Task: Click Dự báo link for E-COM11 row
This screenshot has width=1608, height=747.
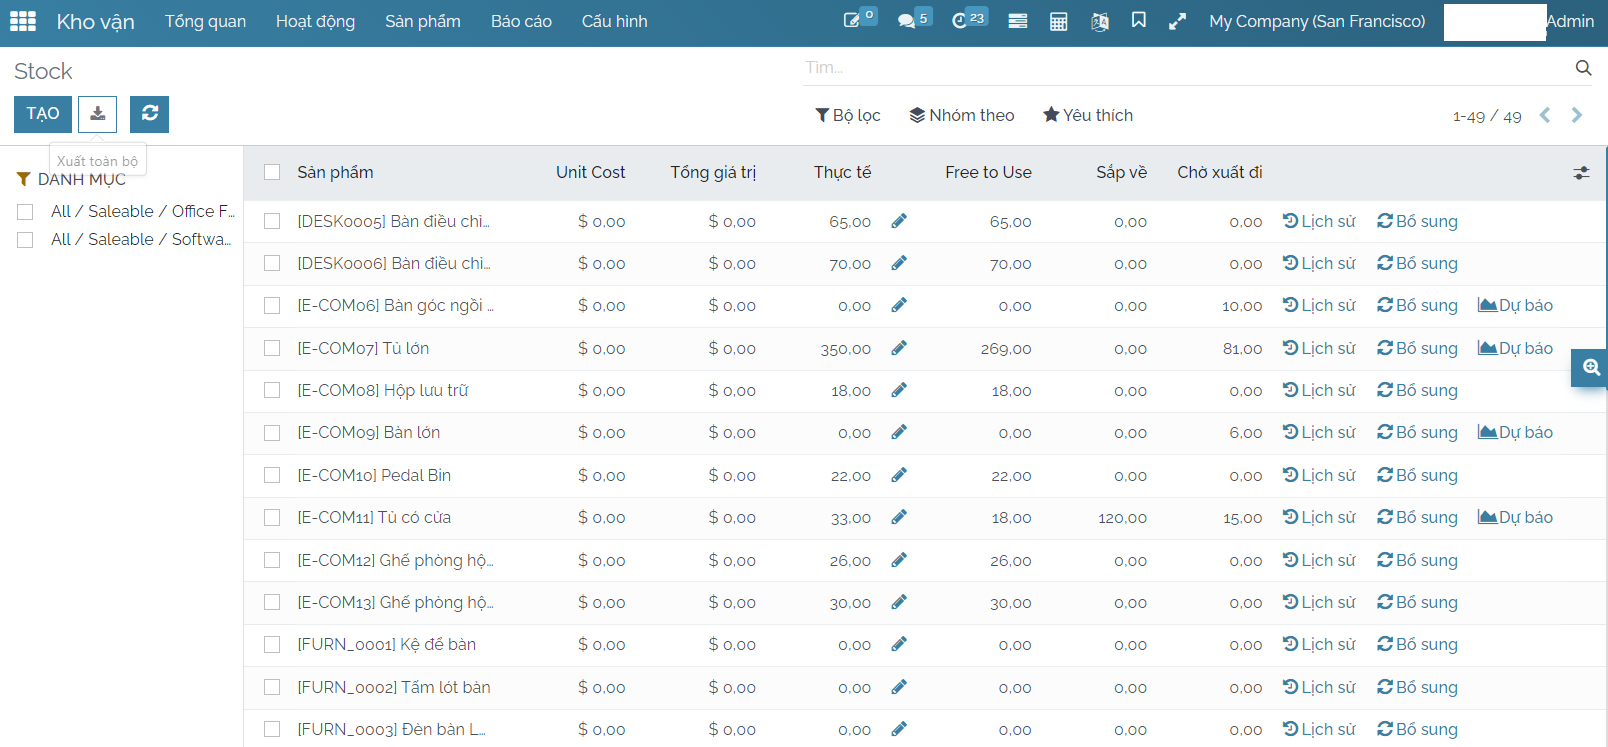Action: 1515,517
